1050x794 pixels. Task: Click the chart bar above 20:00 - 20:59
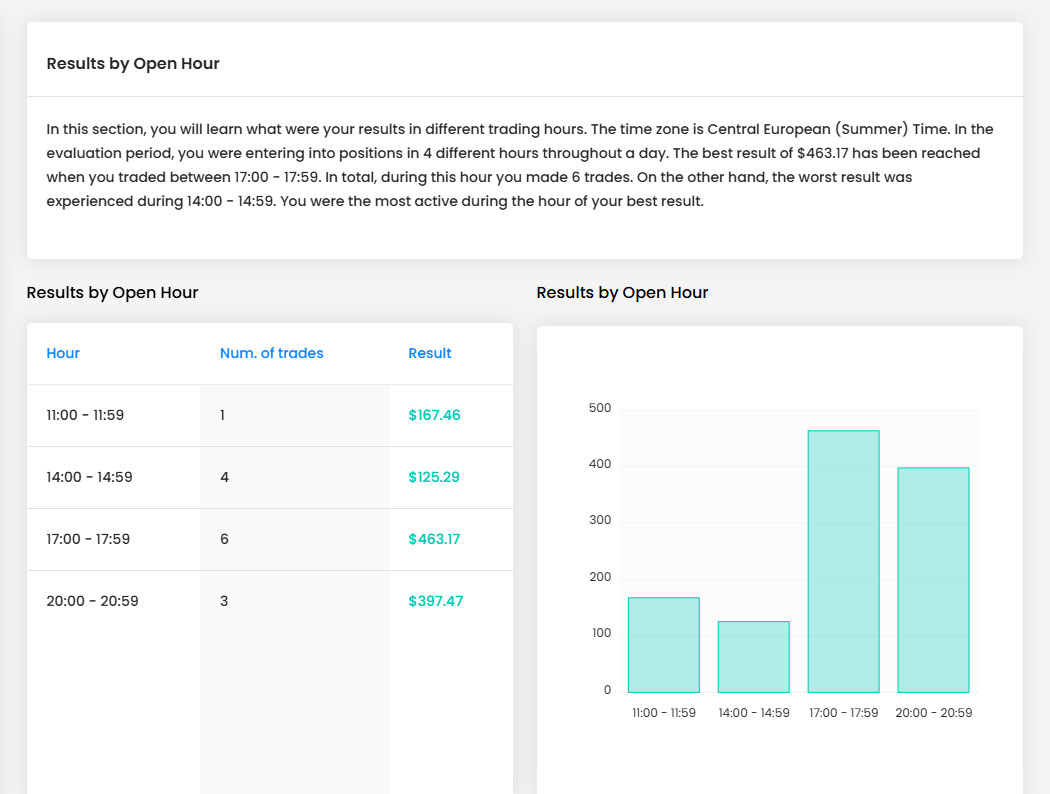[x=933, y=580]
